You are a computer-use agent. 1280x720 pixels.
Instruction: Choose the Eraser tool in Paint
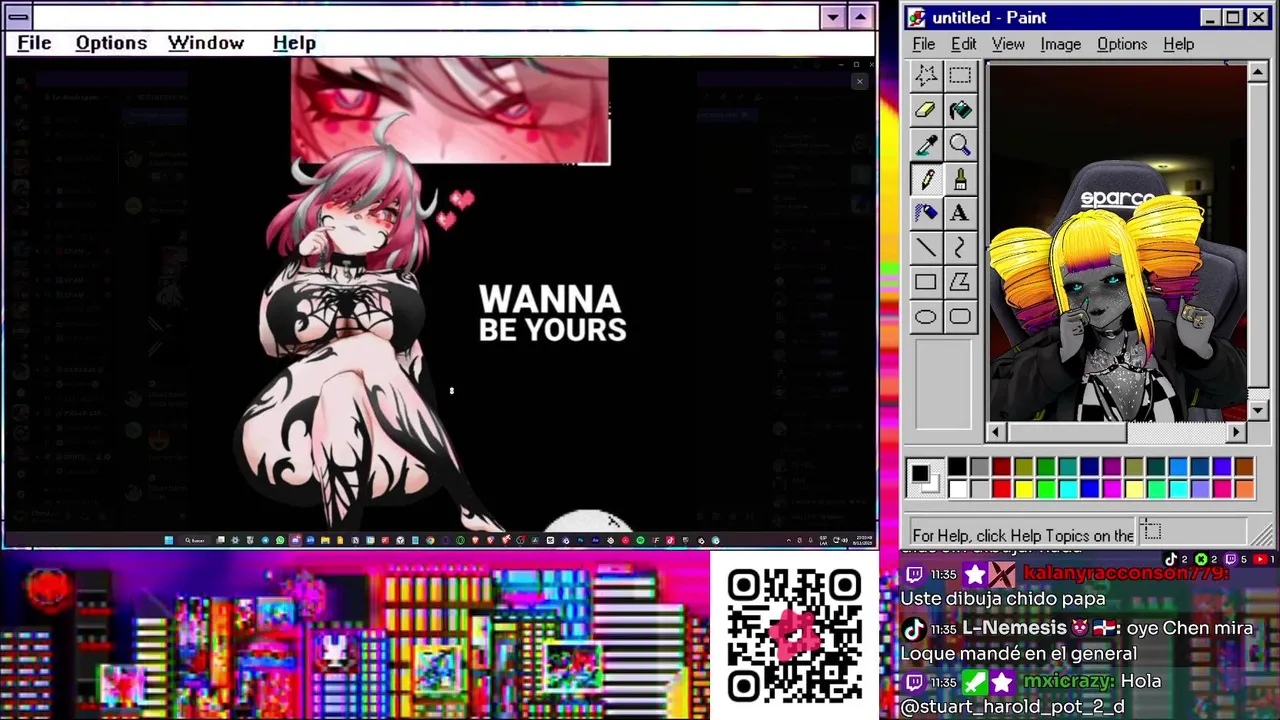(x=926, y=111)
